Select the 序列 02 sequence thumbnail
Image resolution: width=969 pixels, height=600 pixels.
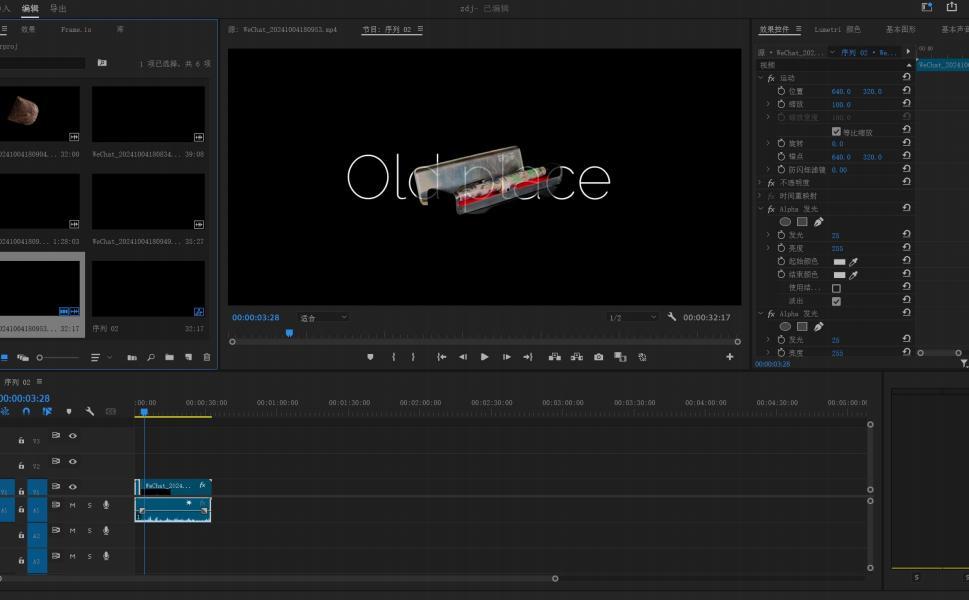coord(148,289)
